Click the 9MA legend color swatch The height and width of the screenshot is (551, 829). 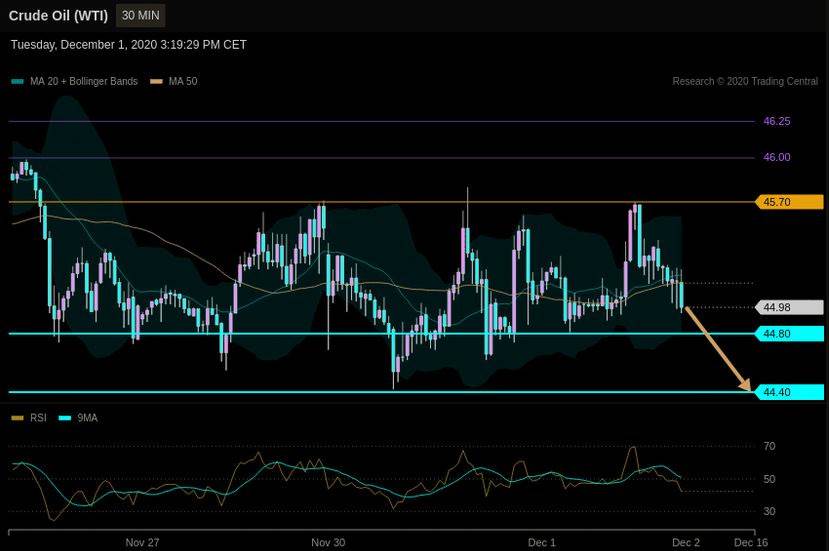pyautogui.click(x=65, y=418)
